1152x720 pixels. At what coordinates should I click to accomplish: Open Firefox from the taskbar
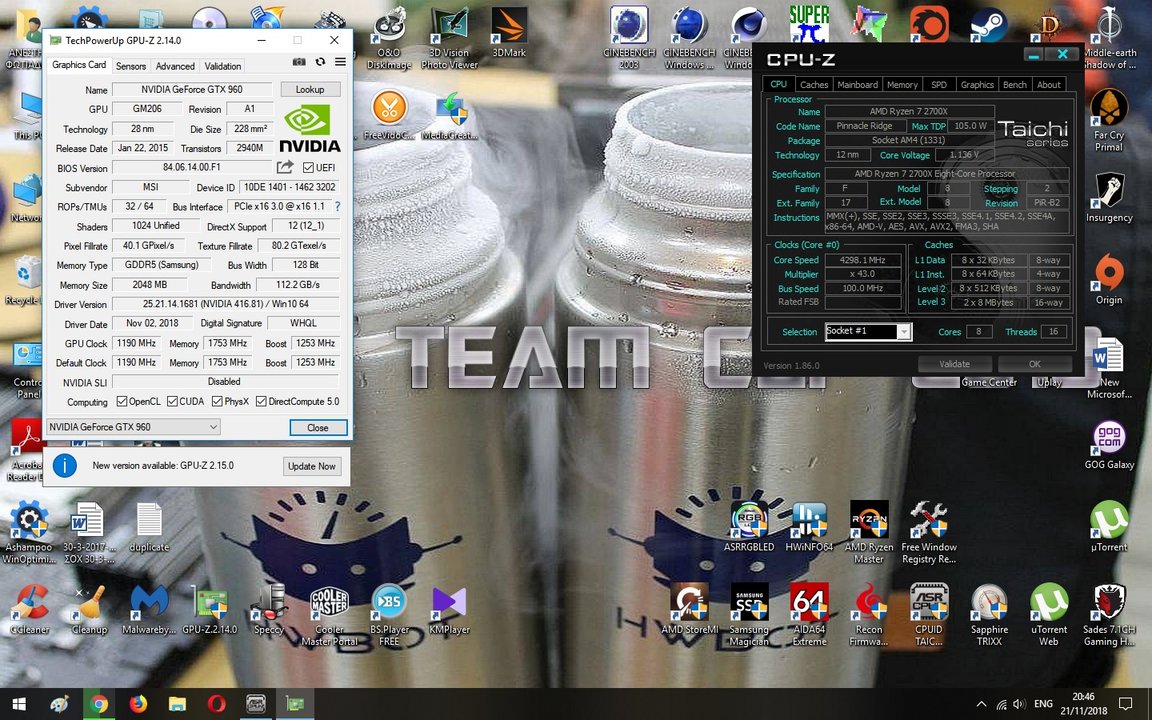138,705
